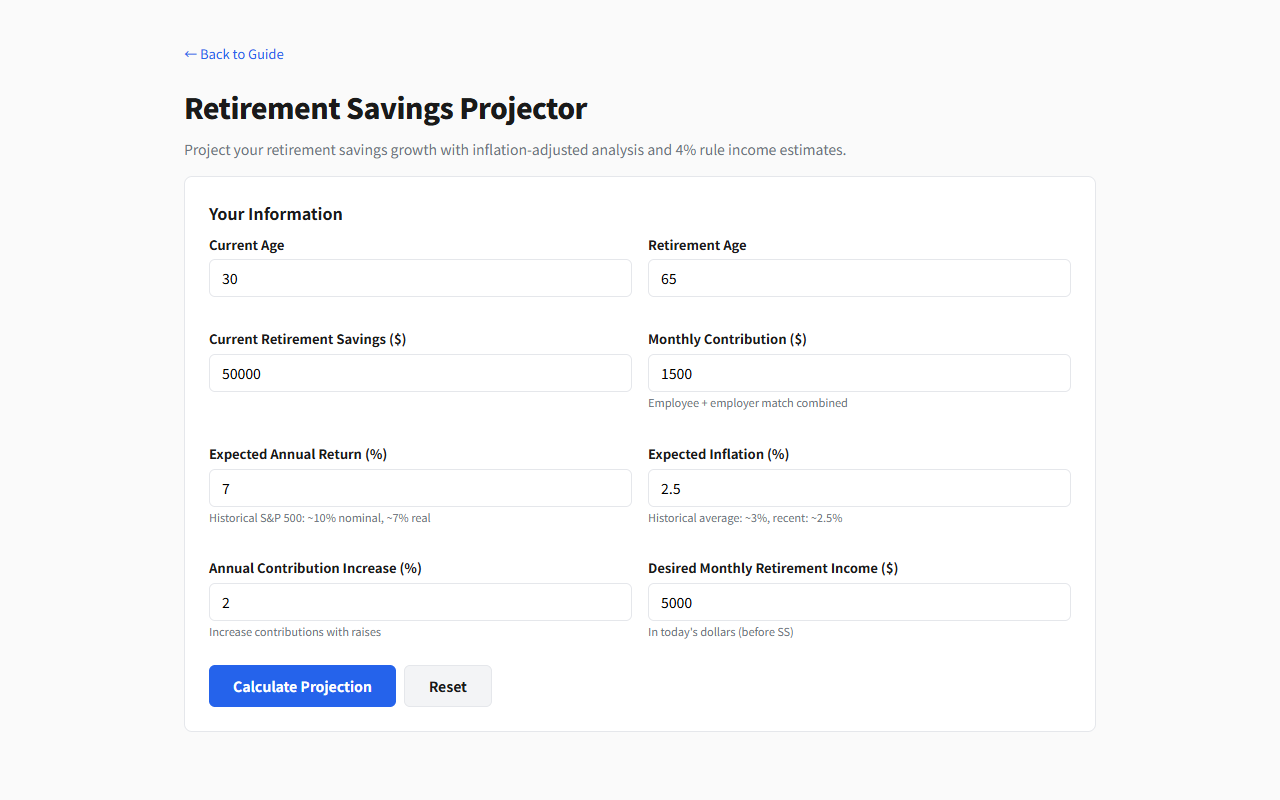This screenshot has width=1280, height=800.
Task: Click the Desired Monthly Retirement Income field
Action: (x=859, y=602)
